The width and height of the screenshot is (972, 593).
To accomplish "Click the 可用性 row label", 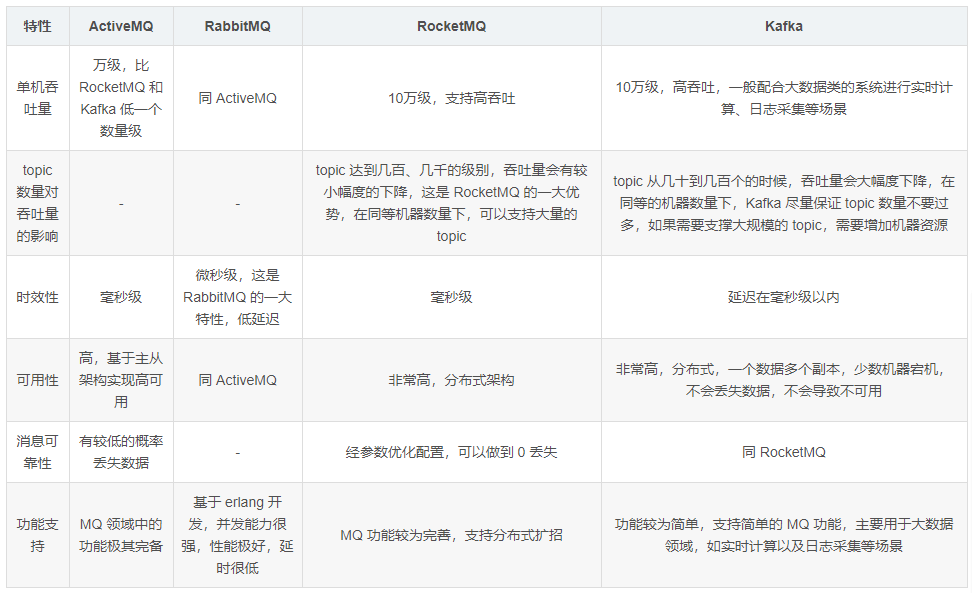I will click(x=37, y=380).
